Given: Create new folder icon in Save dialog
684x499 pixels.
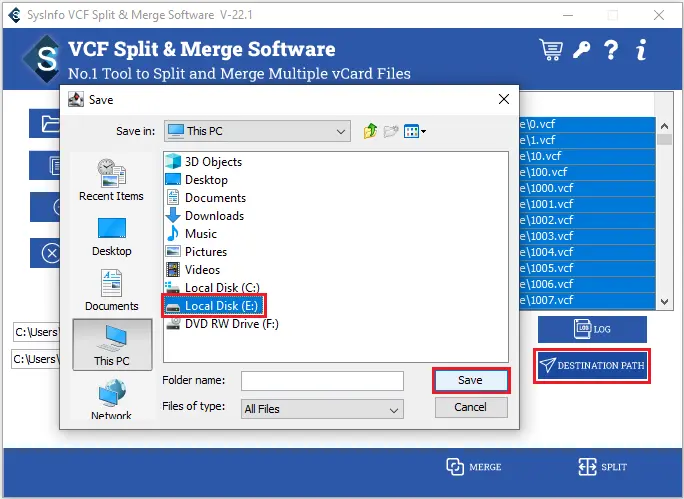Looking at the screenshot, I should [391, 131].
